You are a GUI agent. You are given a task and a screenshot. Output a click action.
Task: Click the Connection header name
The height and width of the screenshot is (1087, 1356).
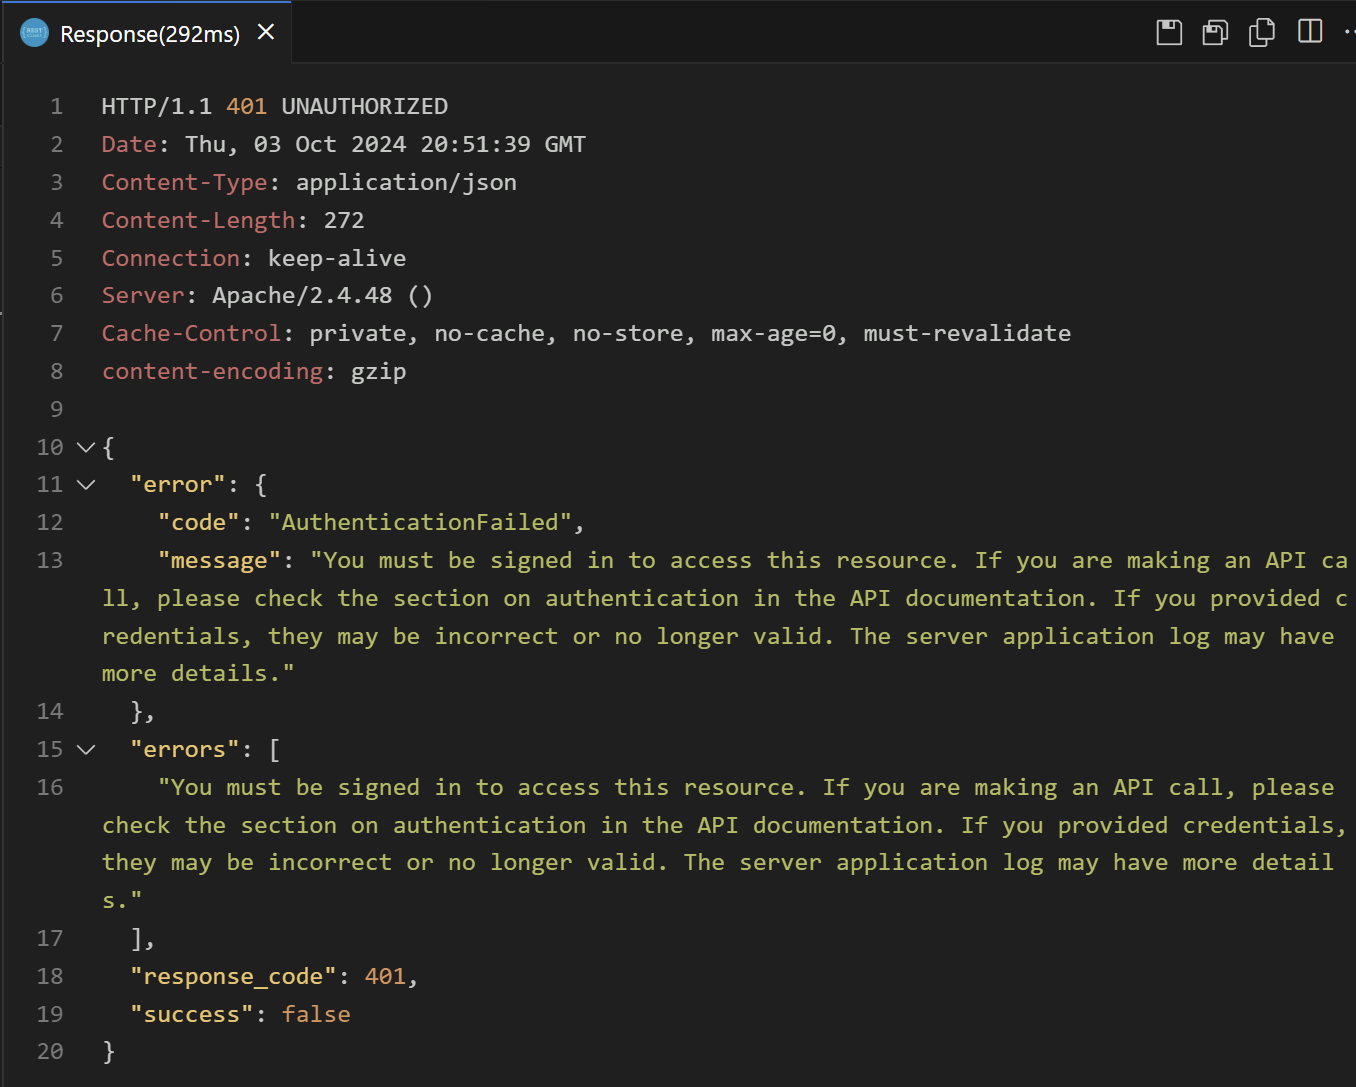click(x=171, y=258)
